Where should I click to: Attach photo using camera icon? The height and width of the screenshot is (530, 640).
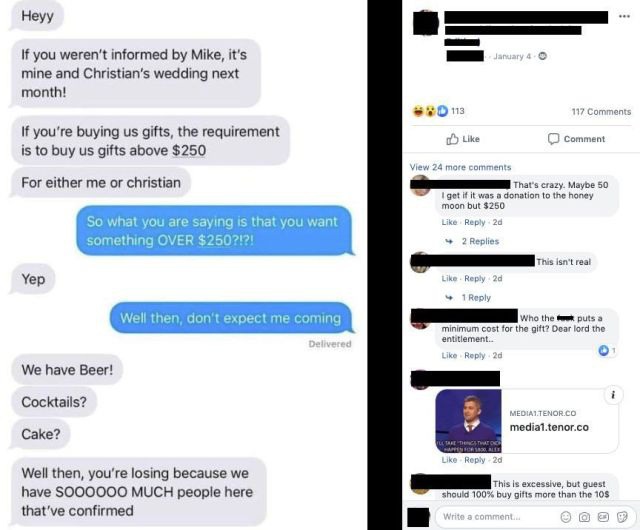coord(584,517)
